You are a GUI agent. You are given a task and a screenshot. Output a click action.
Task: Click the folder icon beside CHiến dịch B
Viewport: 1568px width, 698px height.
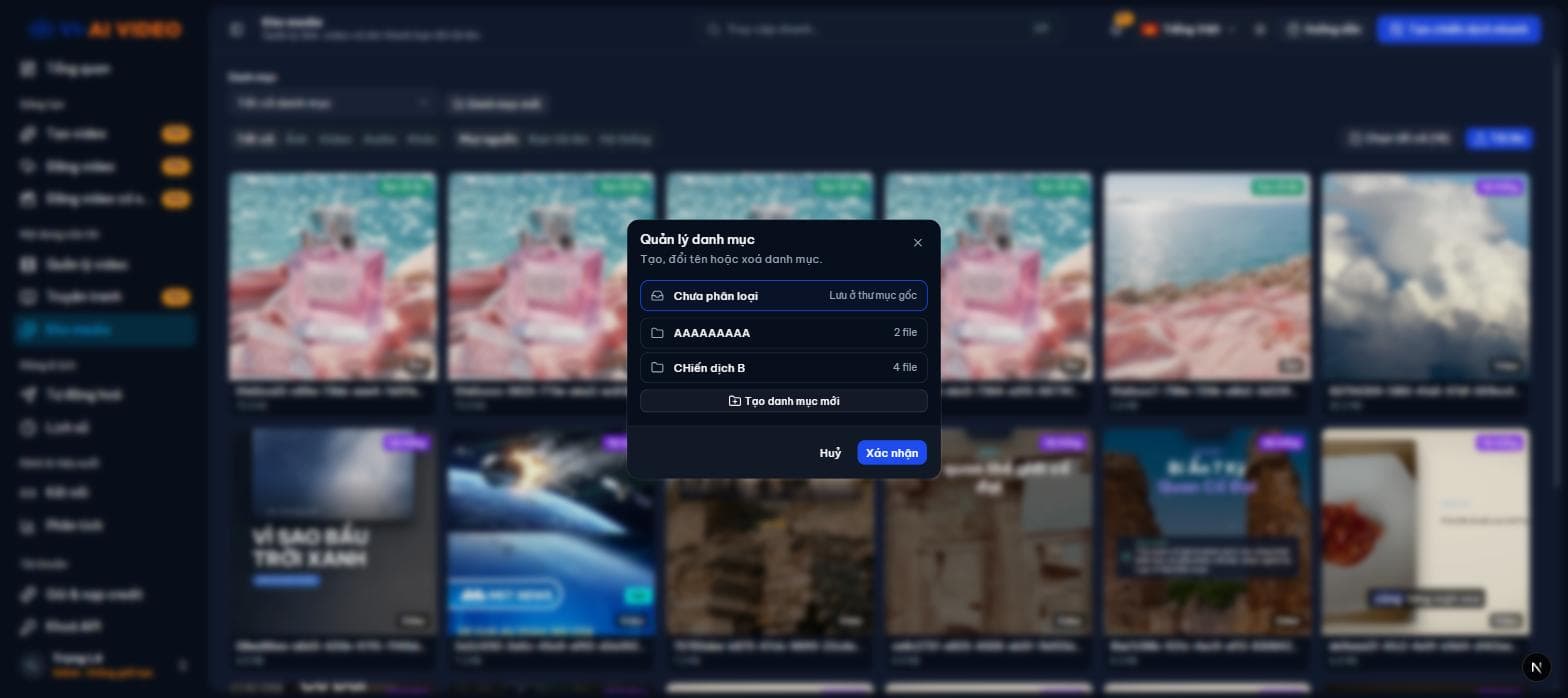click(x=657, y=368)
